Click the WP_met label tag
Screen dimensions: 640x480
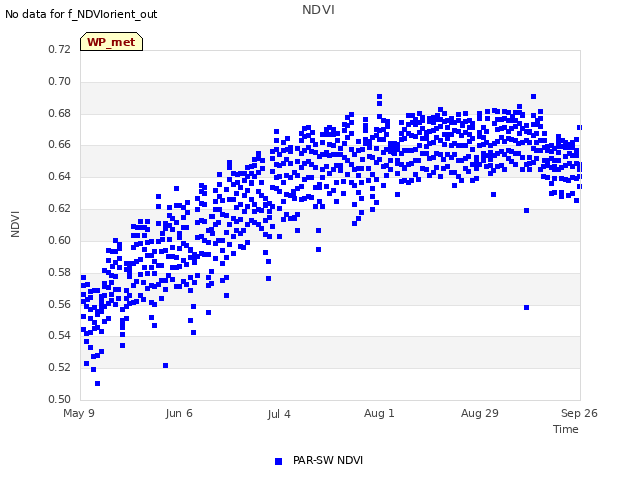click(x=111, y=42)
